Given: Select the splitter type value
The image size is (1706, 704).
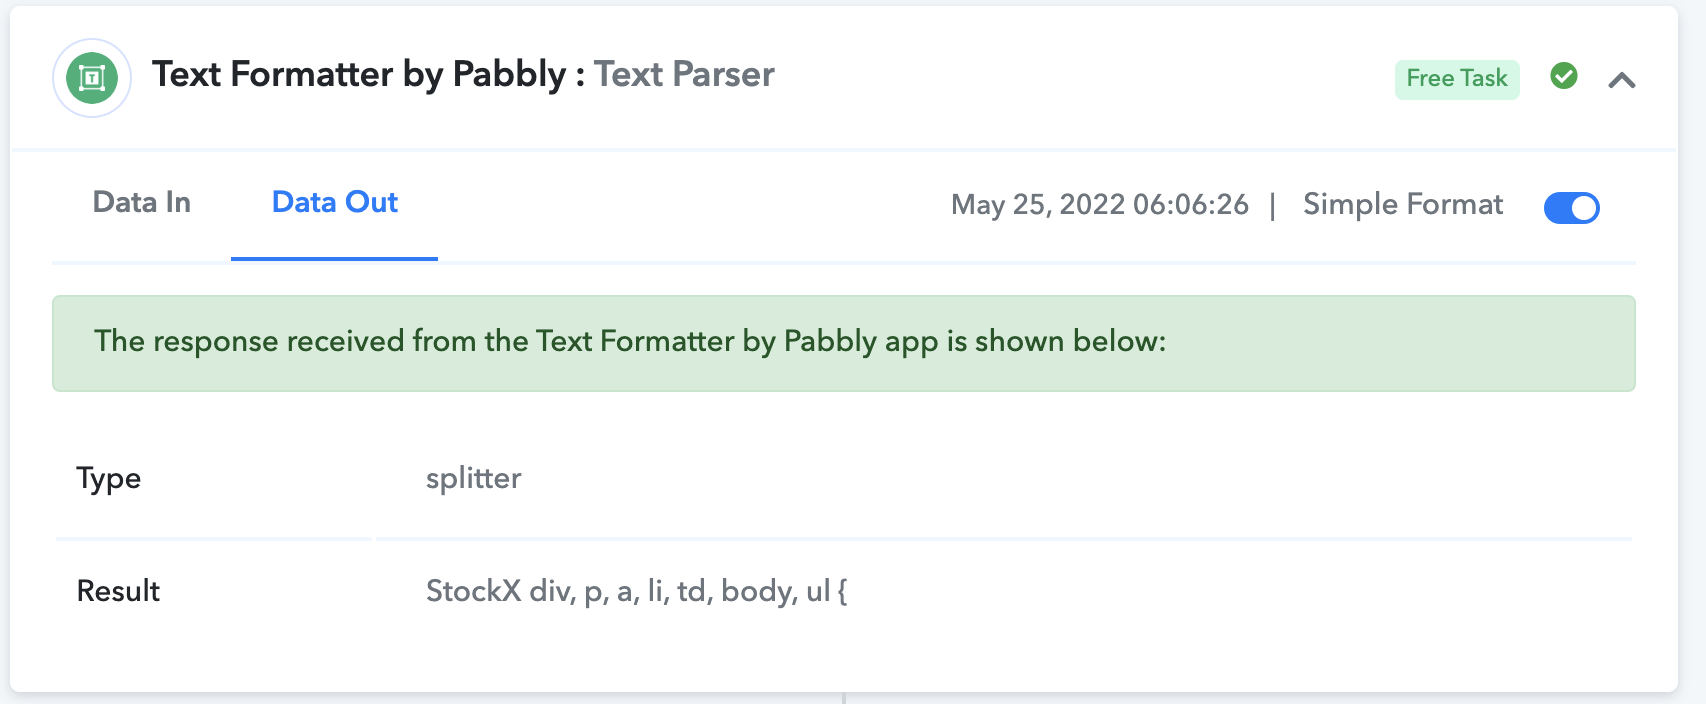Looking at the screenshot, I should tap(474, 479).
